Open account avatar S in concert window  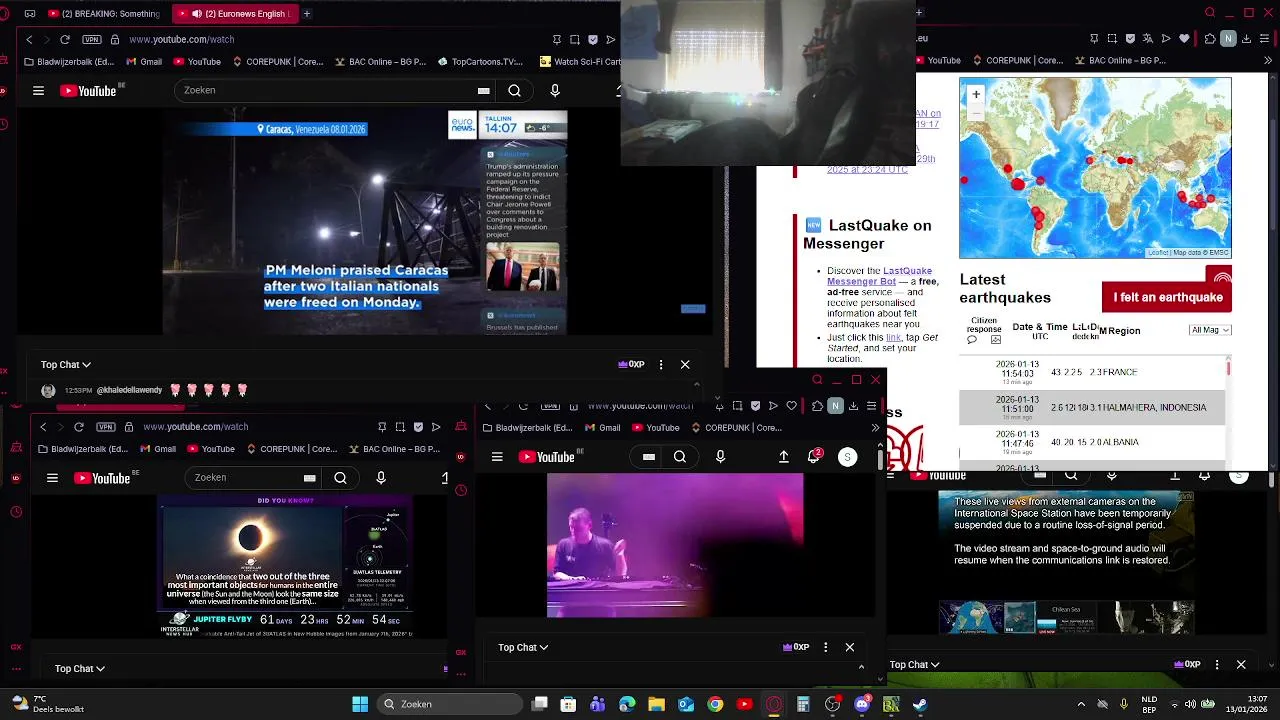[x=847, y=457]
